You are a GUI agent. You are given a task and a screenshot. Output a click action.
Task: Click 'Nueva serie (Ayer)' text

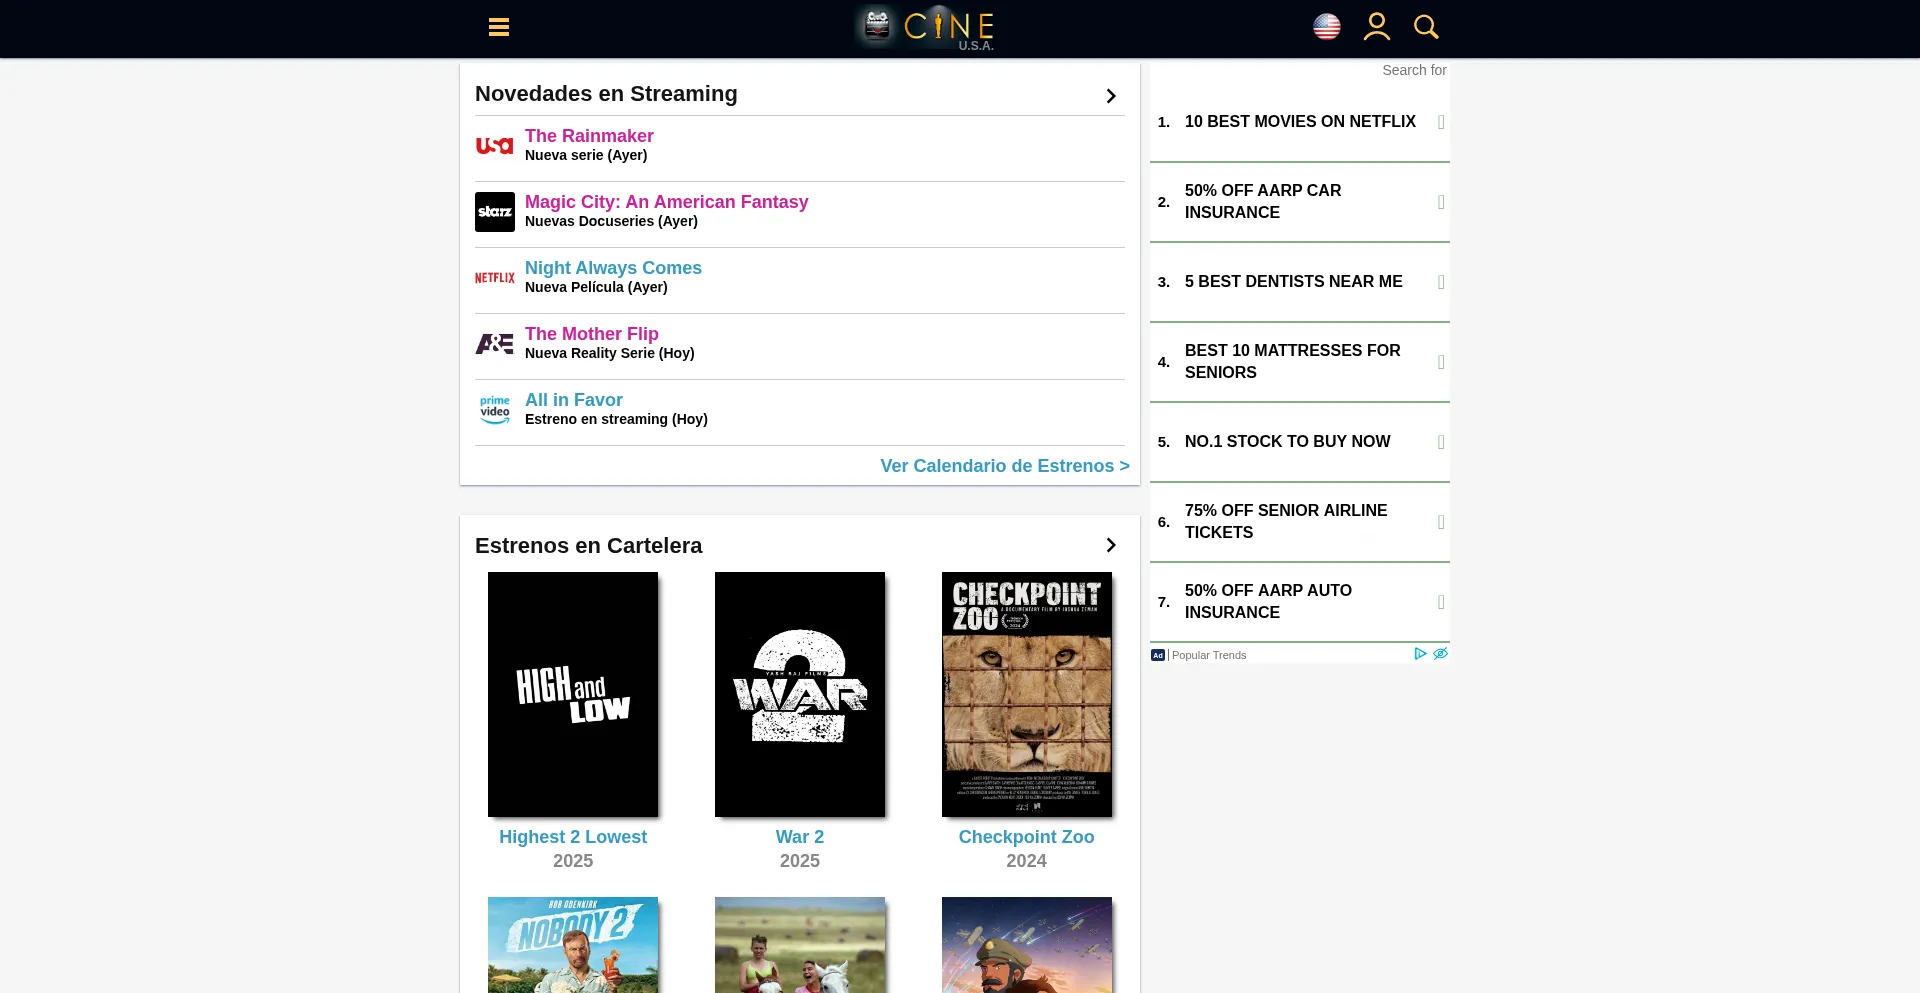point(586,155)
